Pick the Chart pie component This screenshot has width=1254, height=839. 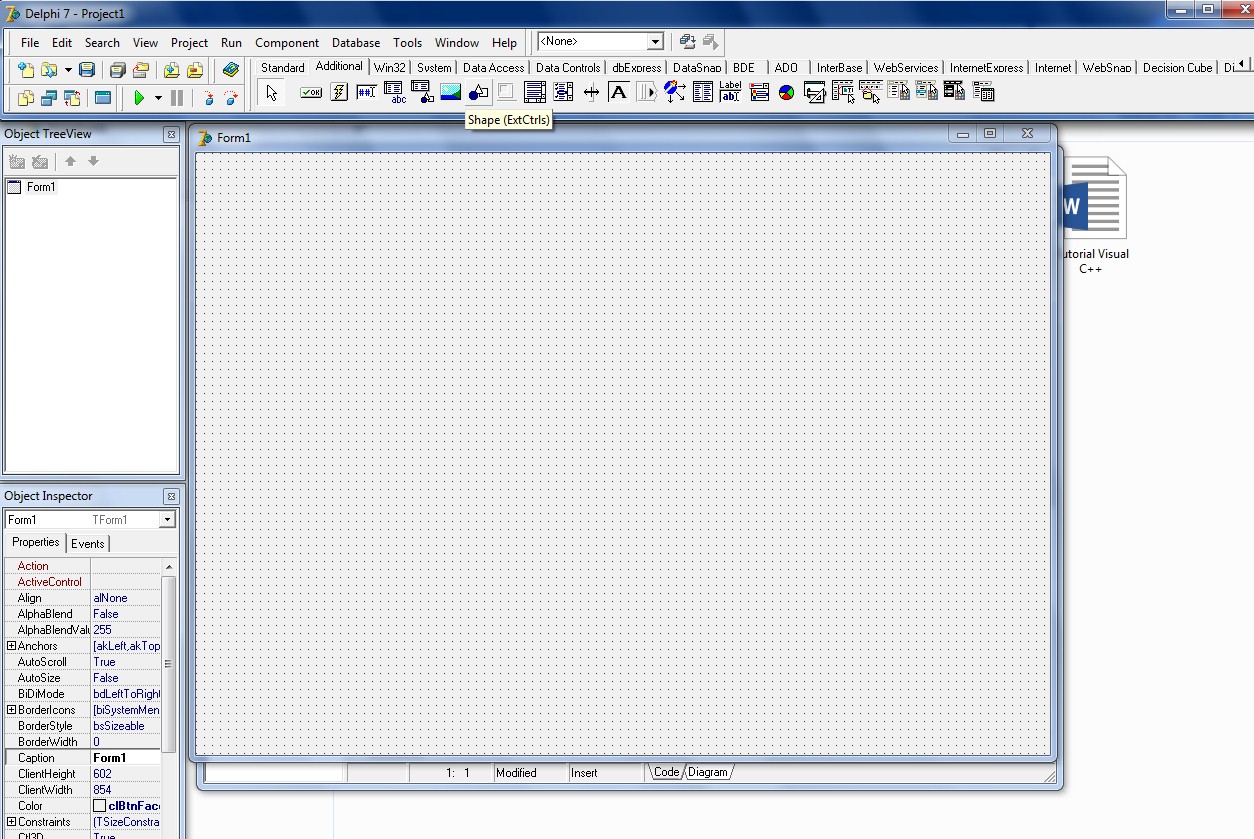[x=785, y=91]
